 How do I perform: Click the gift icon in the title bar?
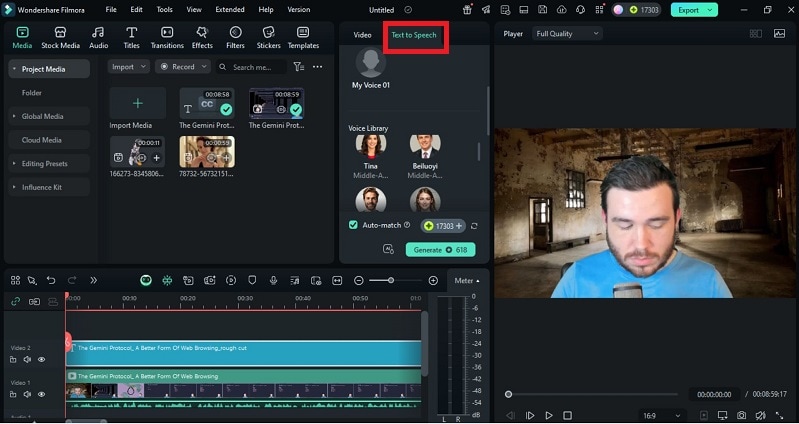click(467, 10)
